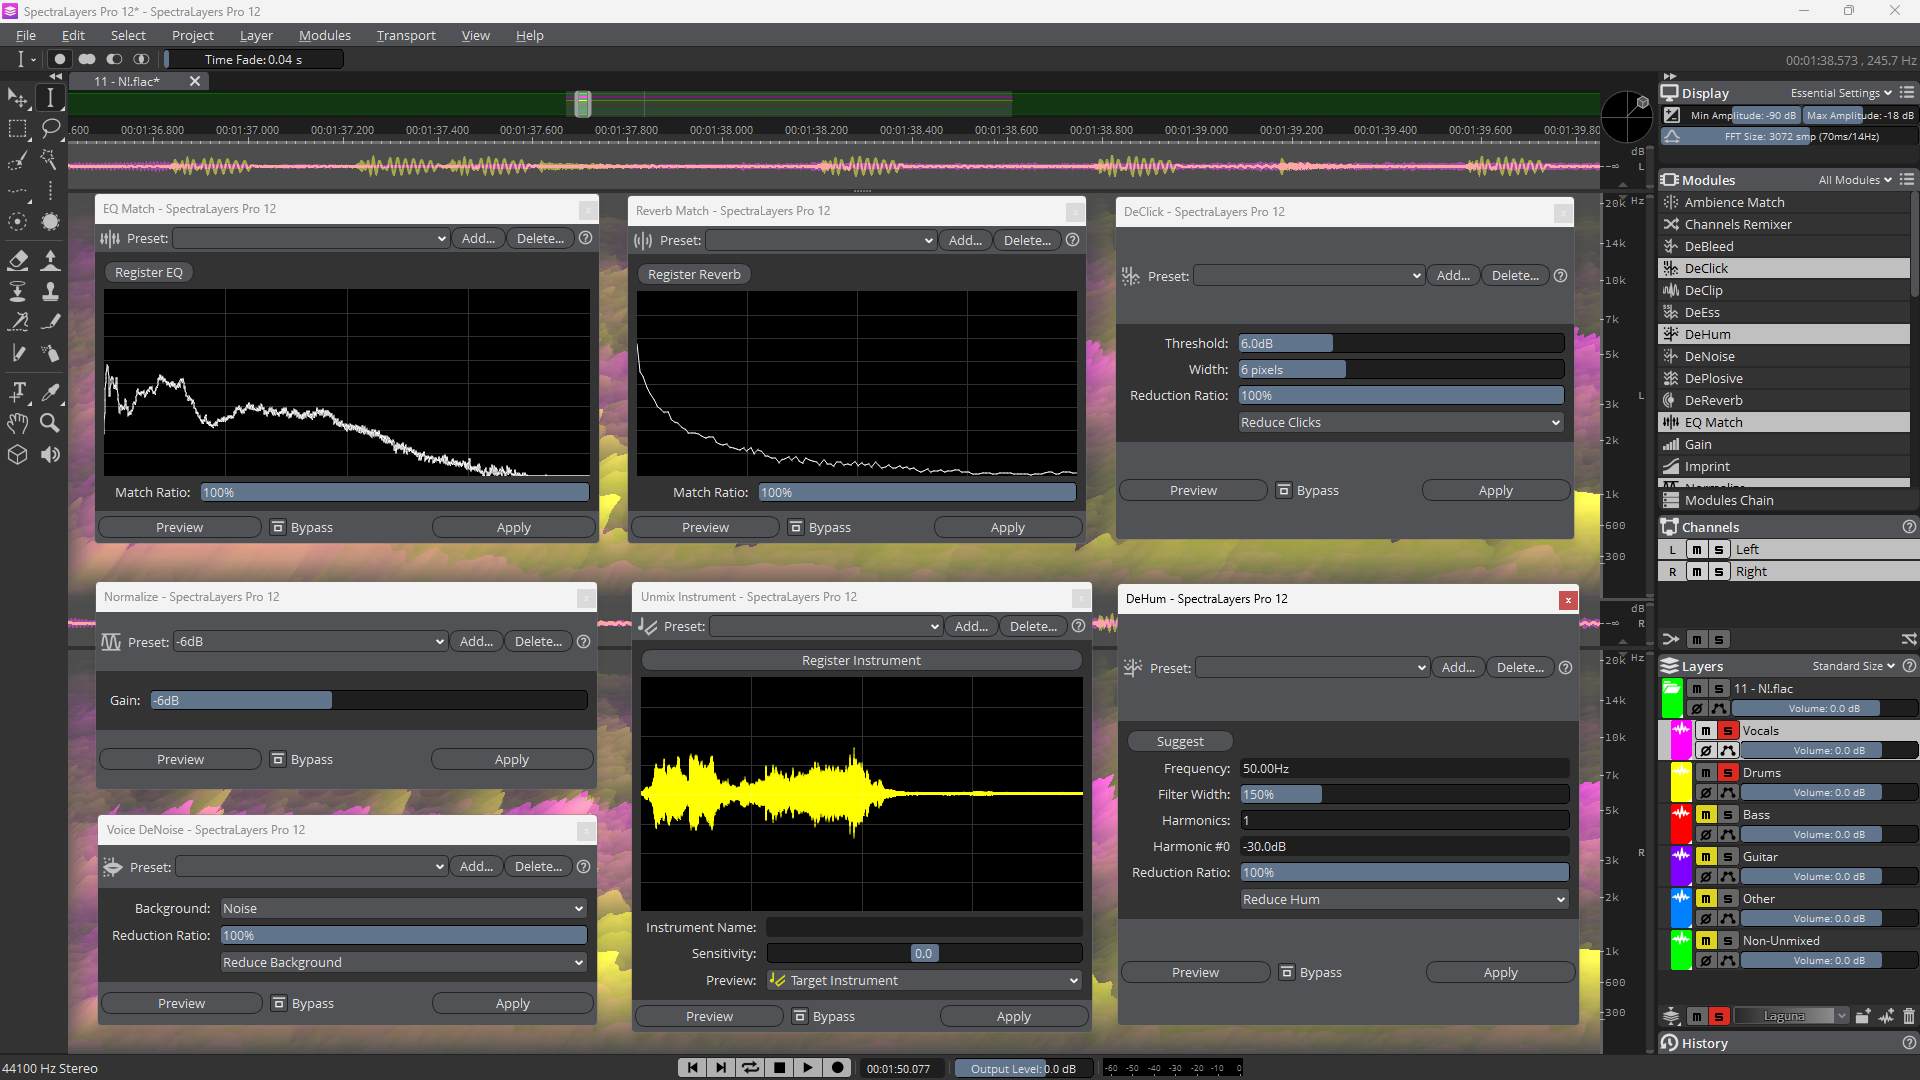Click the Display panel monitor icon

pos(1669,93)
